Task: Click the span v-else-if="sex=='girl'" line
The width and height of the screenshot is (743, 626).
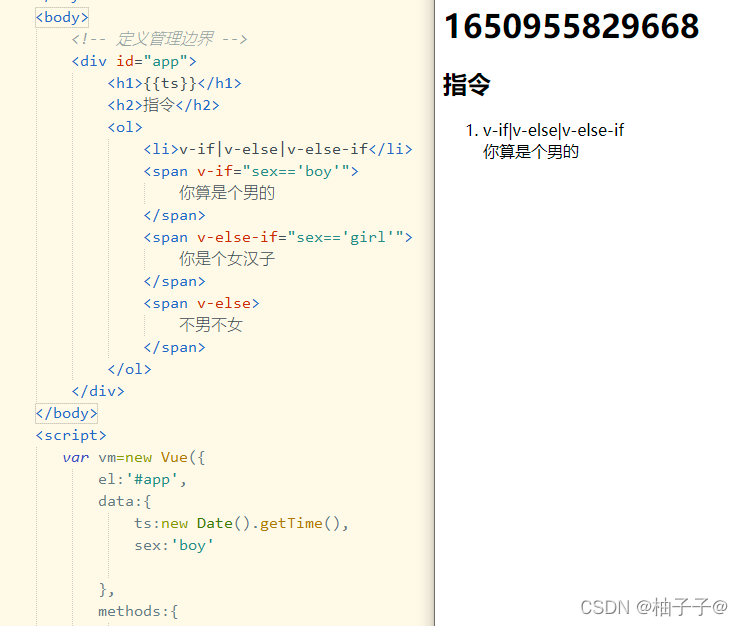Action: 278,237
